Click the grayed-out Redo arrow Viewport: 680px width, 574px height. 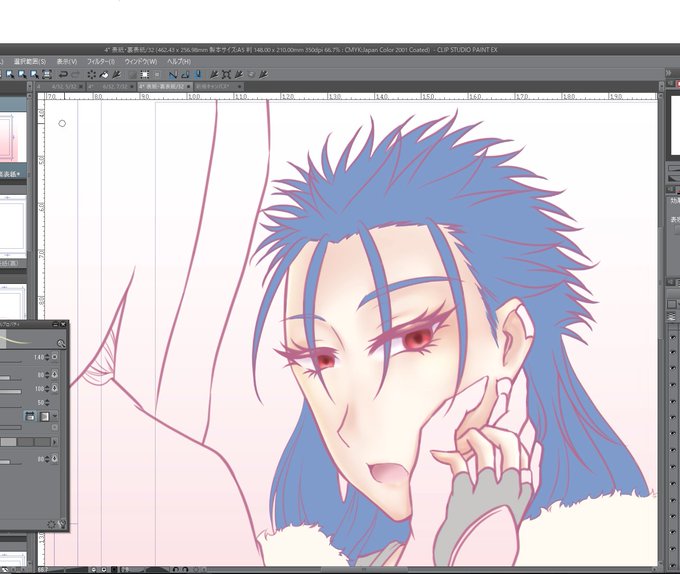click(75, 75)
